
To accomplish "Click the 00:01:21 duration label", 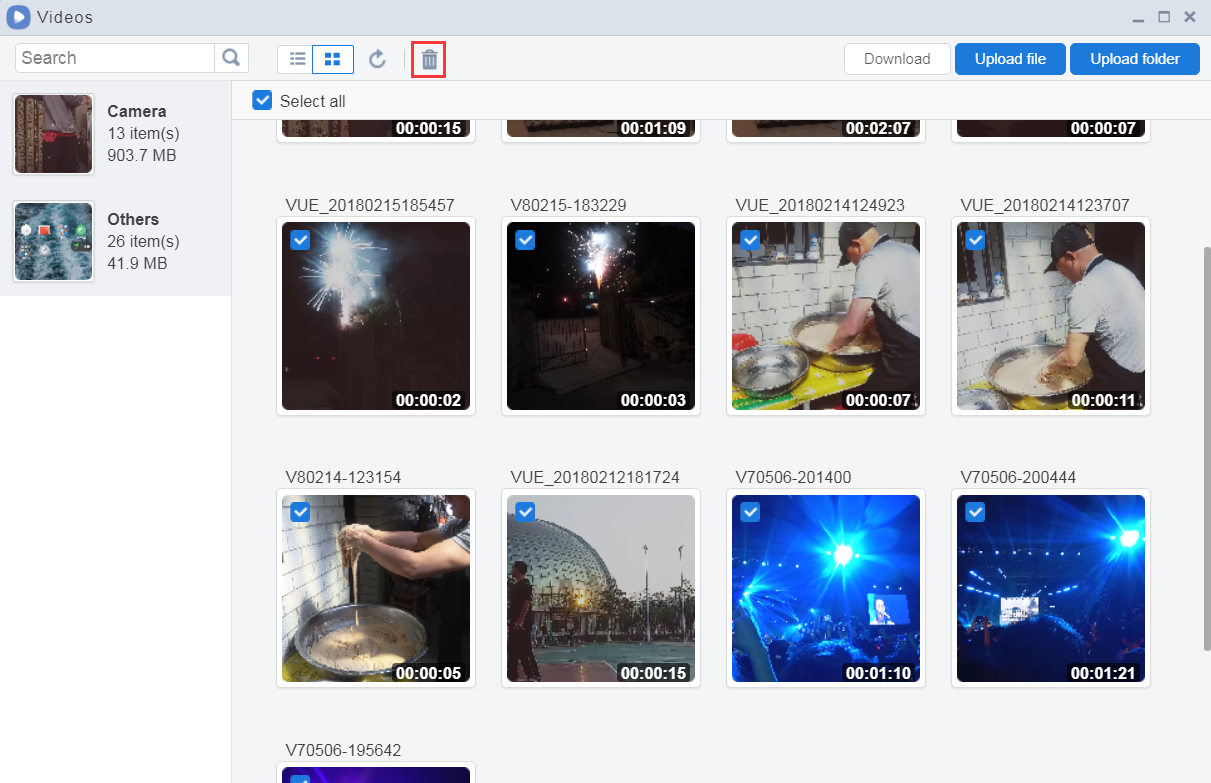I will point(1103,673).
